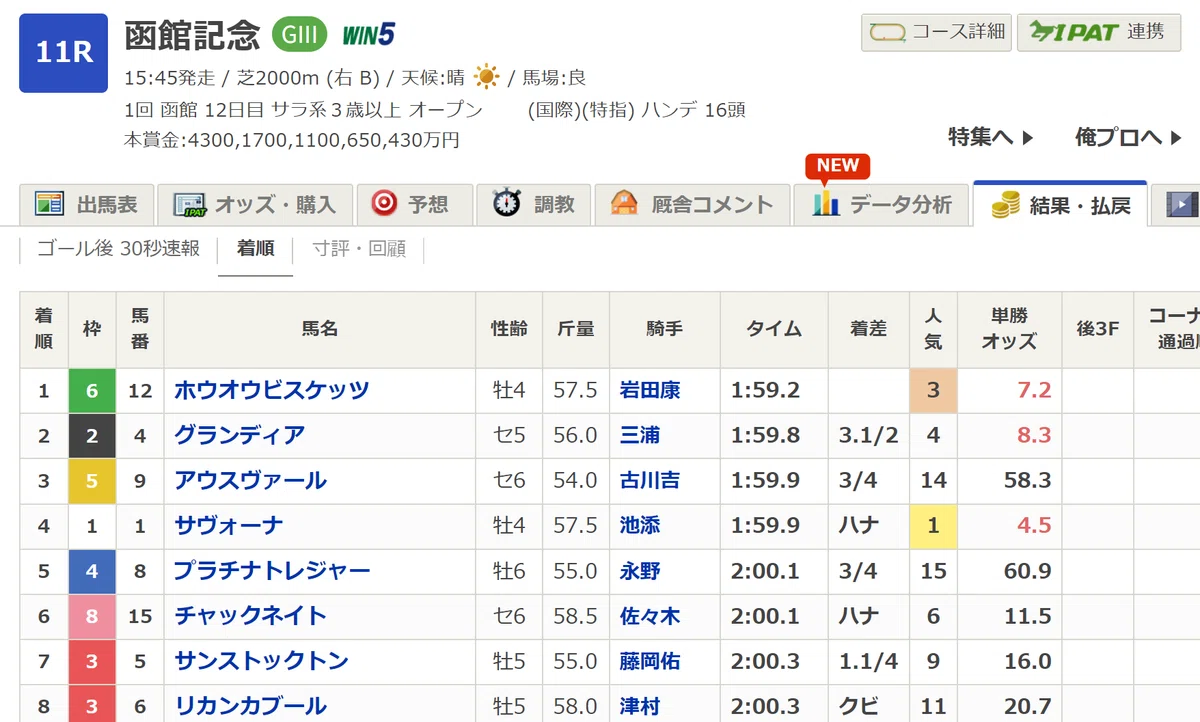Open jockey 永野 link
Viewport: 1200px width, 722px height.
(x=640, y=571)
